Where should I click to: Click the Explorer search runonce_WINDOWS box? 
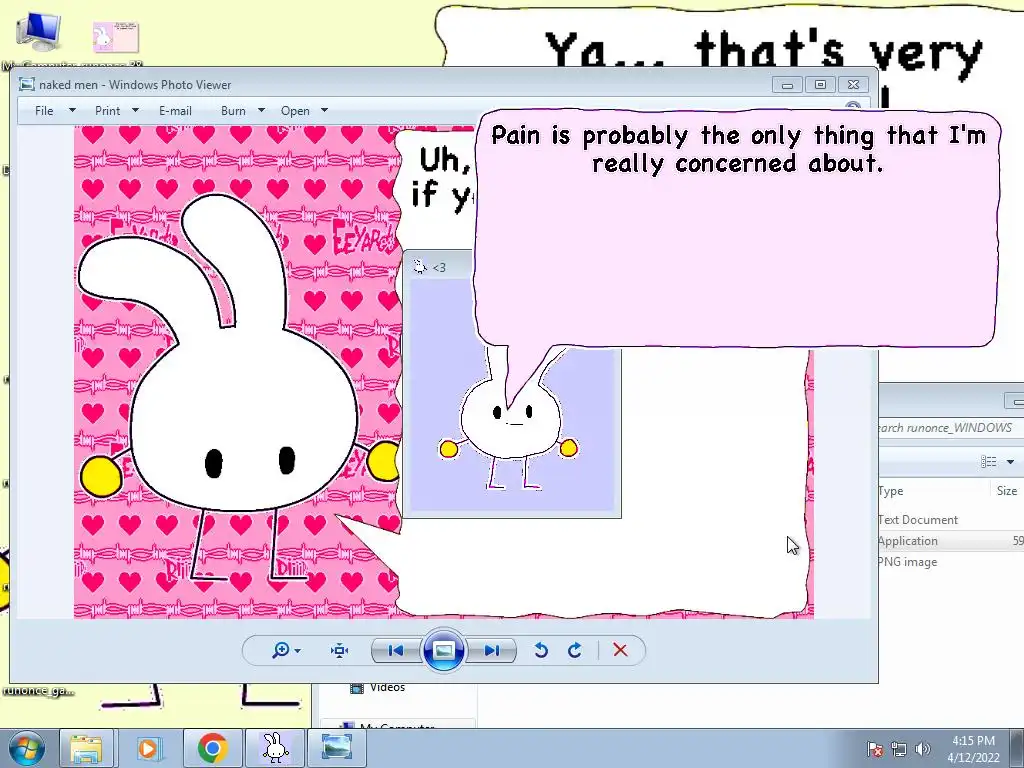[951, 428]
